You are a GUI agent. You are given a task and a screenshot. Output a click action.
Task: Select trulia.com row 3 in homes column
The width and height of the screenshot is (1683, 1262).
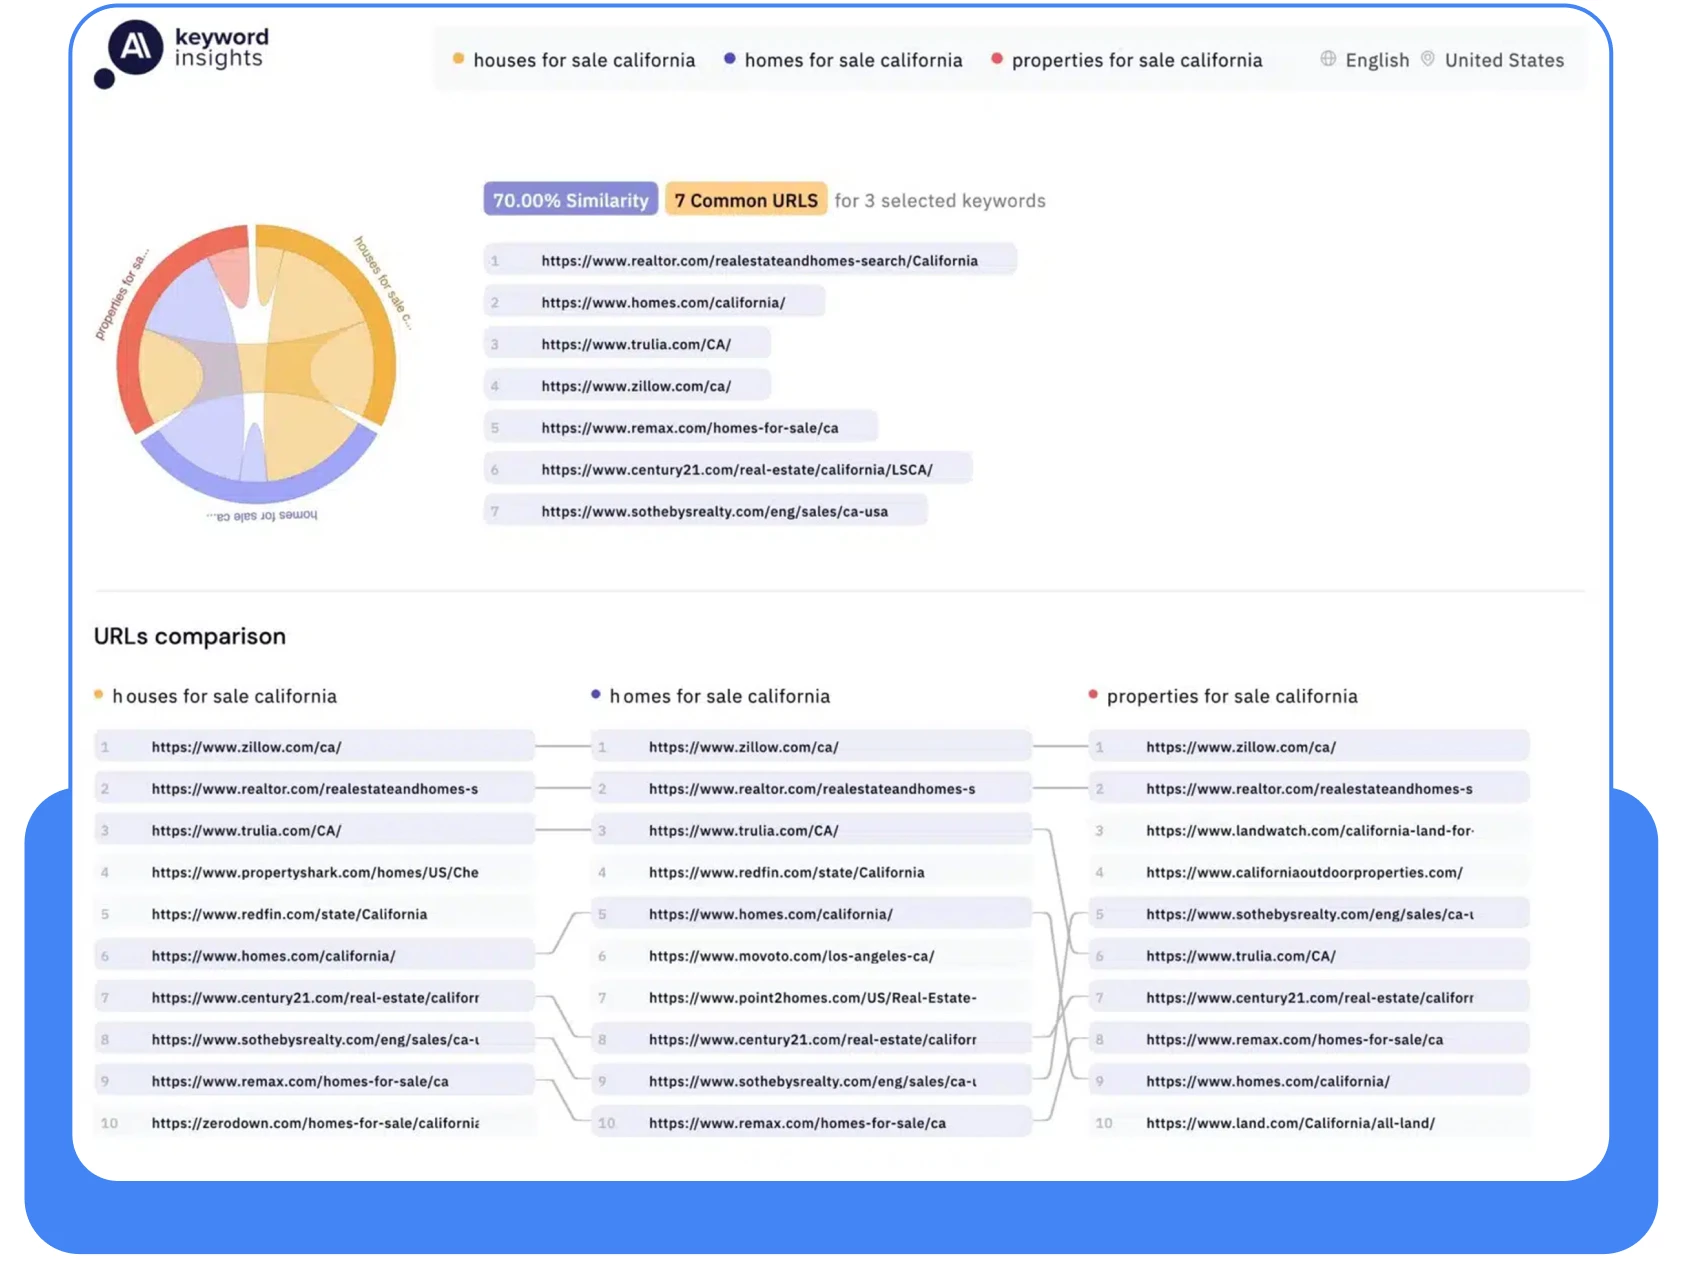tap(811, 830)
